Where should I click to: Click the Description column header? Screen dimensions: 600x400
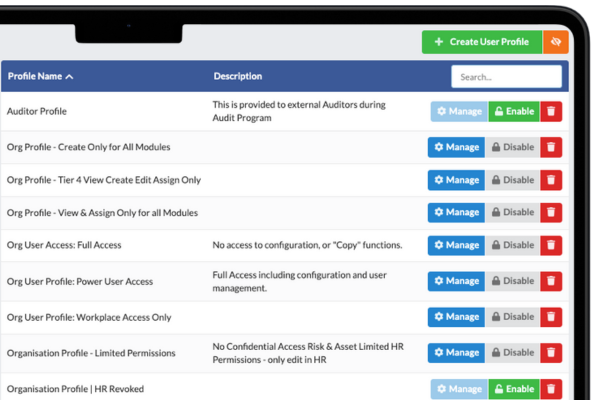point(238,76)
